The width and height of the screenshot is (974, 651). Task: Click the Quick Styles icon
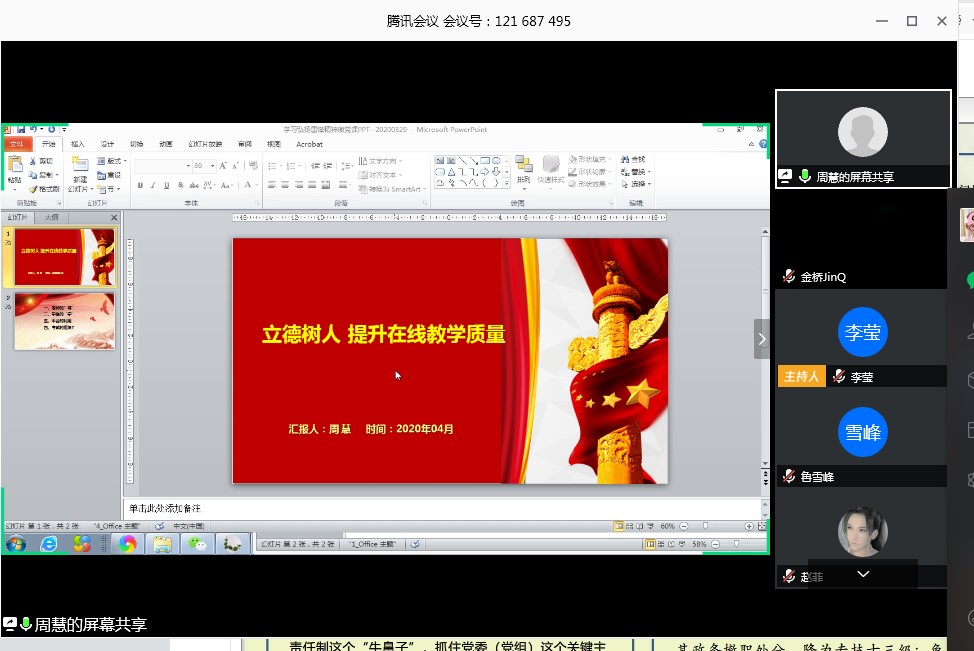pyautogui.click(x=551, y=167)
